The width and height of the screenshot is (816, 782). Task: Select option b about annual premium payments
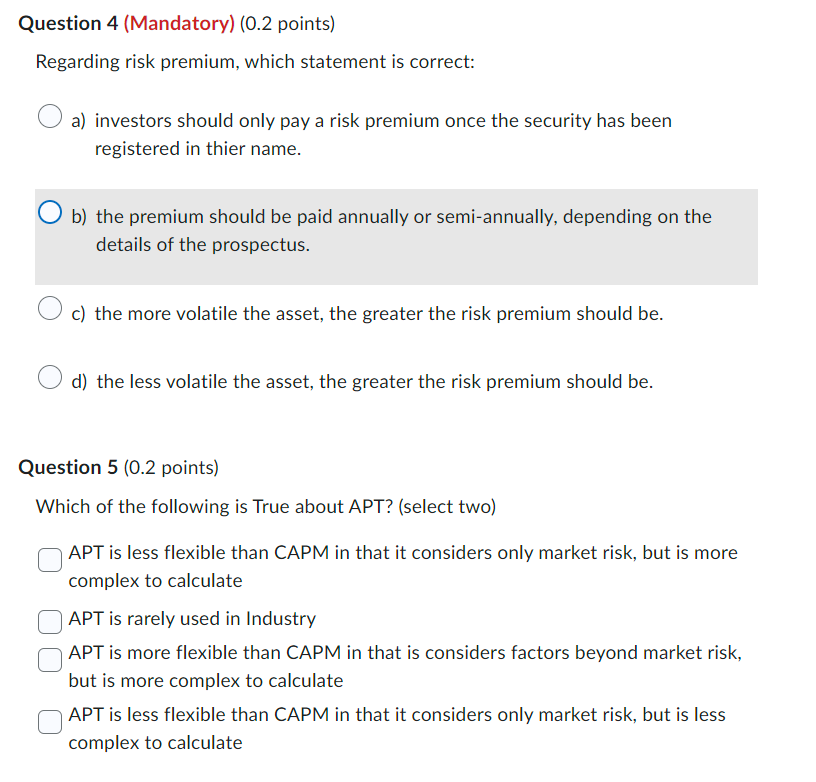pos(49,212)
